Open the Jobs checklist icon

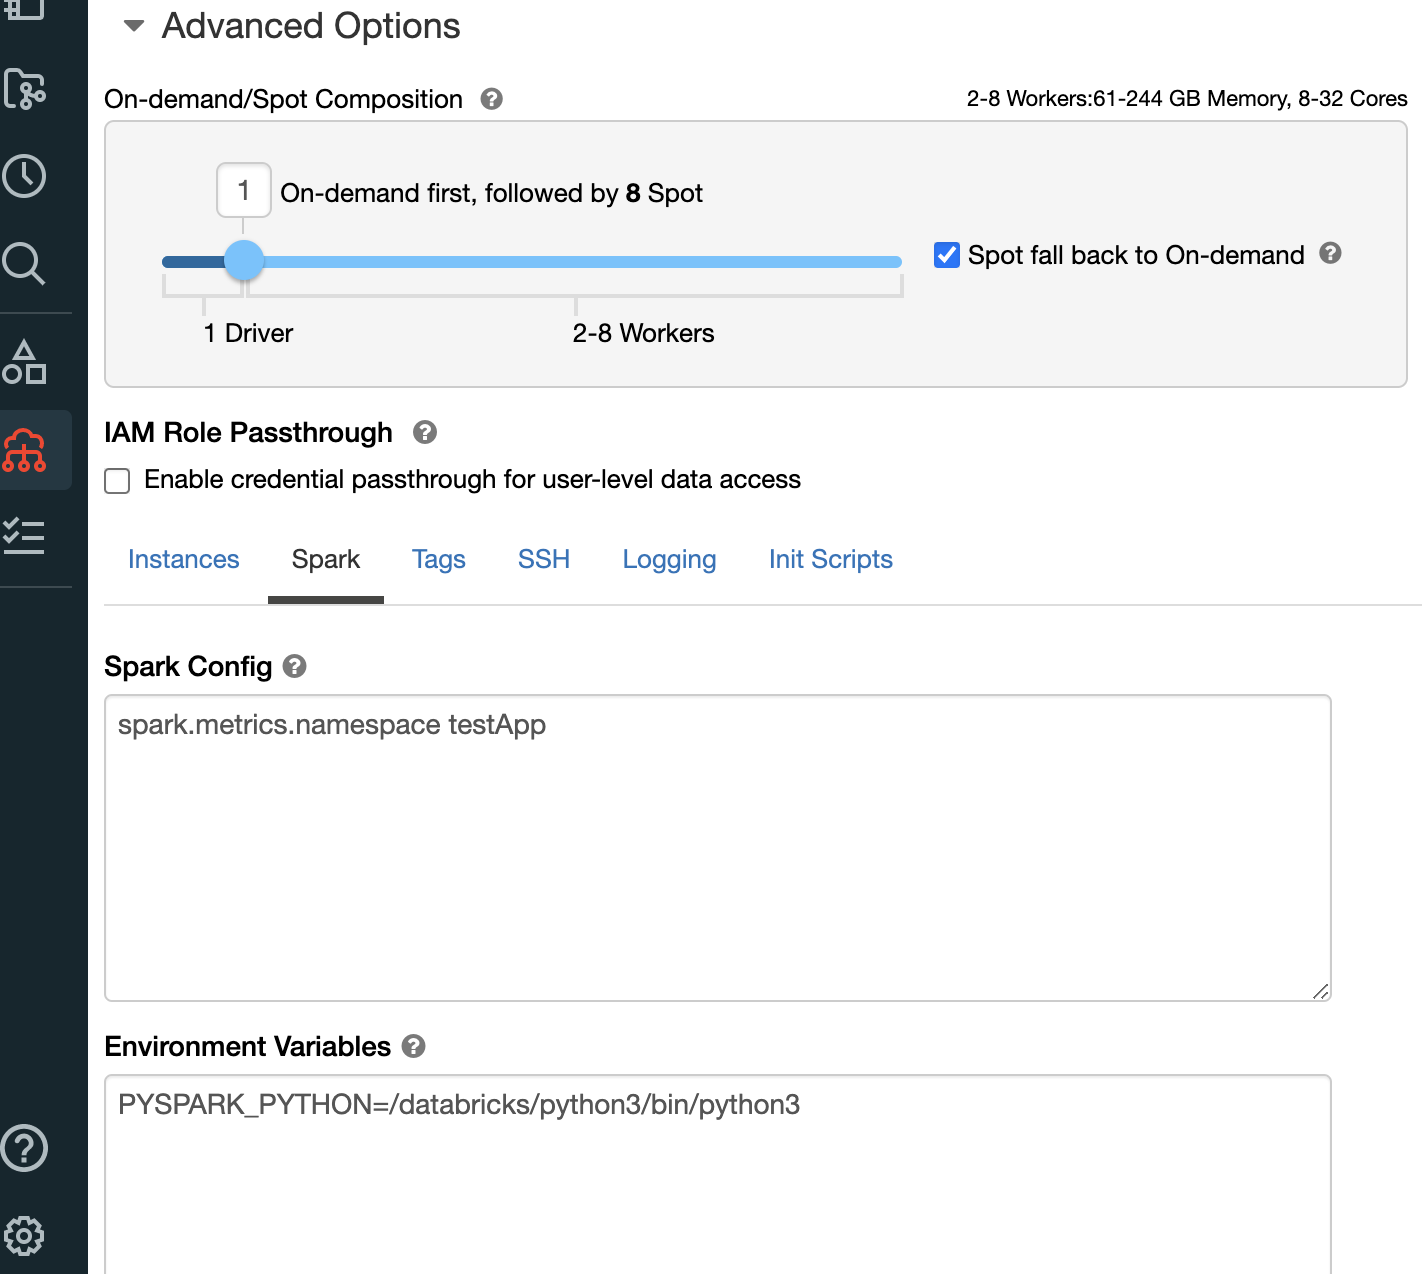pyautogui.click(x=25, y=537)
